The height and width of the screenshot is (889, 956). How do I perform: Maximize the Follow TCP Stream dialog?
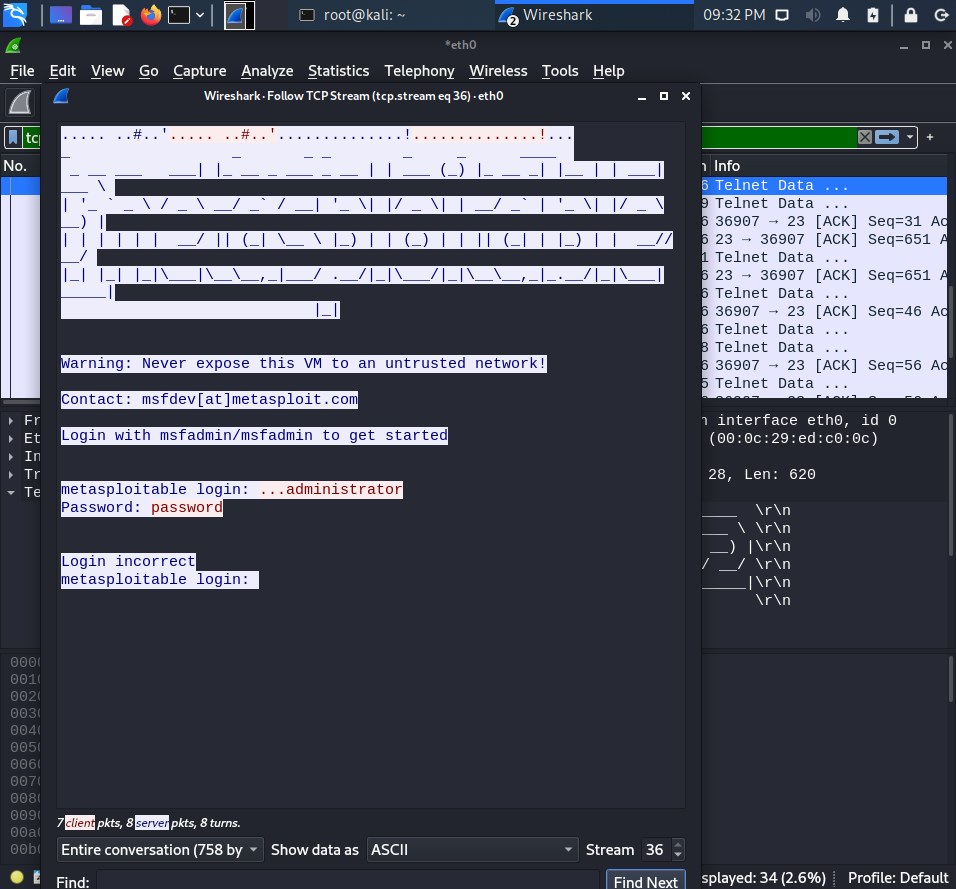(664, 96)
